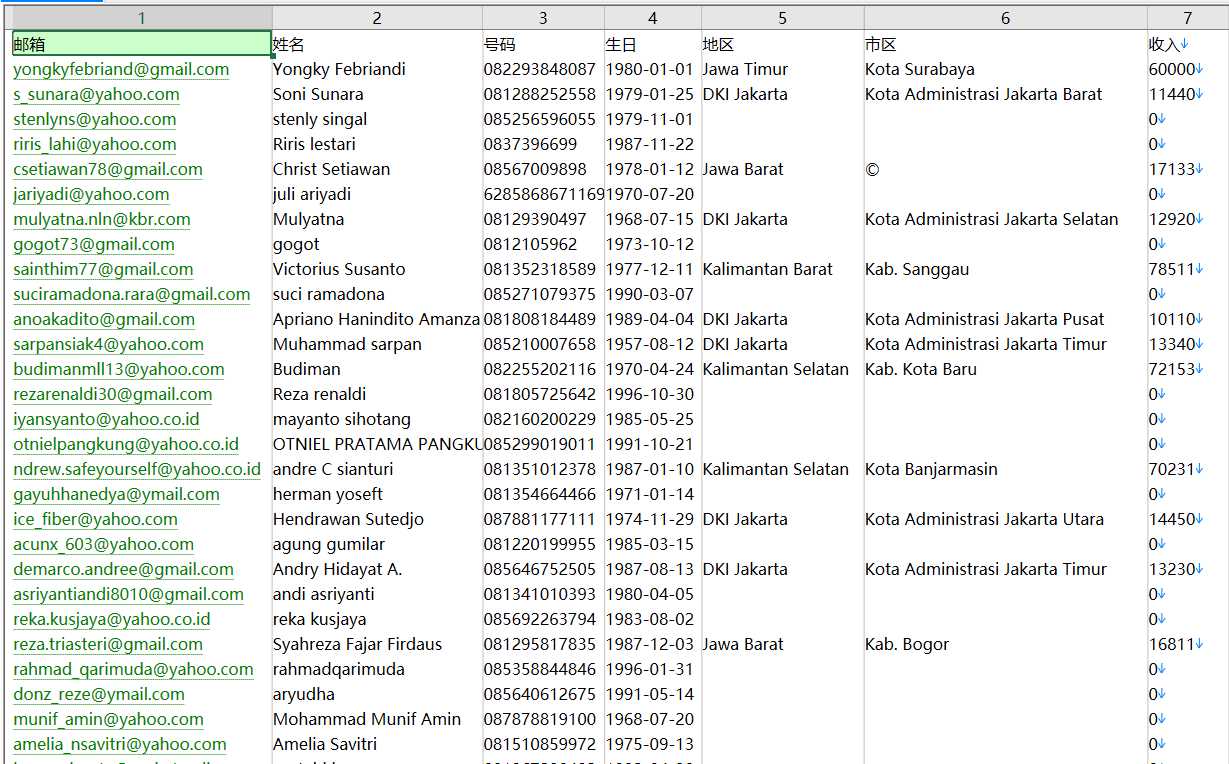Click the 号码 header cell

coord(543,44)
